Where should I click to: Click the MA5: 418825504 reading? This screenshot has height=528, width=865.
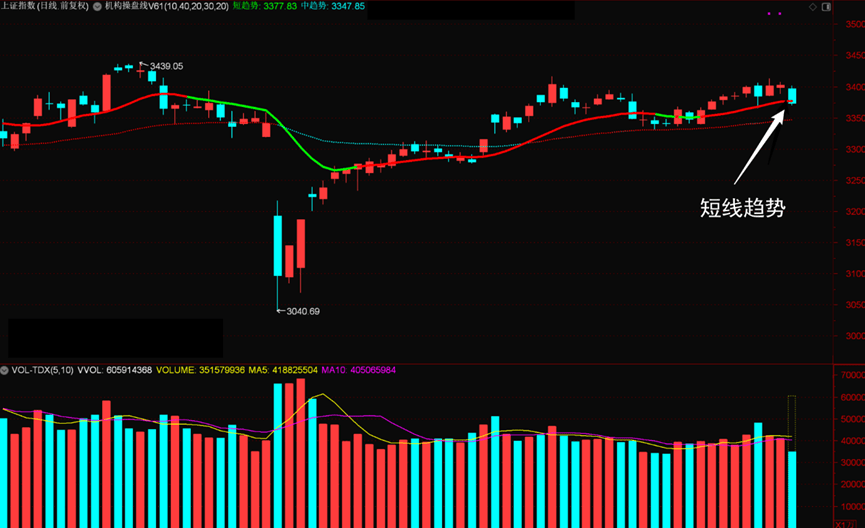click(283, 370)
